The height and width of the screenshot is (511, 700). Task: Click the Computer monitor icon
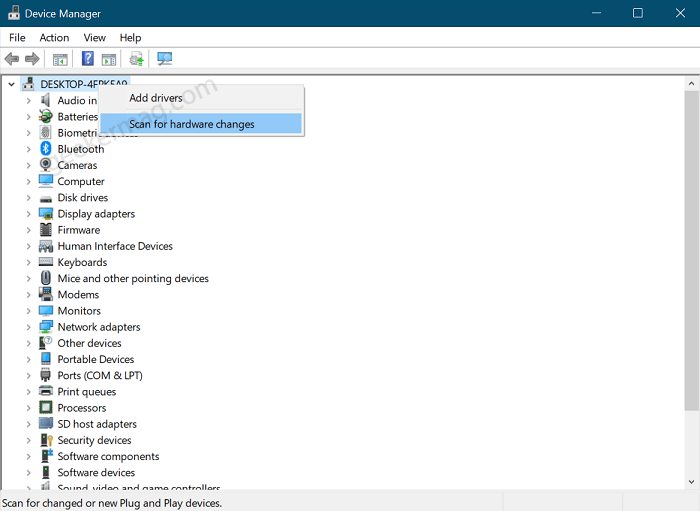pos(46,181)
